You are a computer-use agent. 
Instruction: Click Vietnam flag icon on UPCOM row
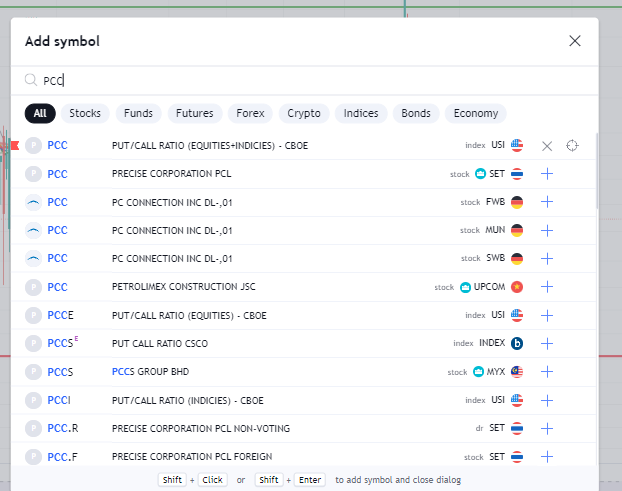(x=517, y=287)
